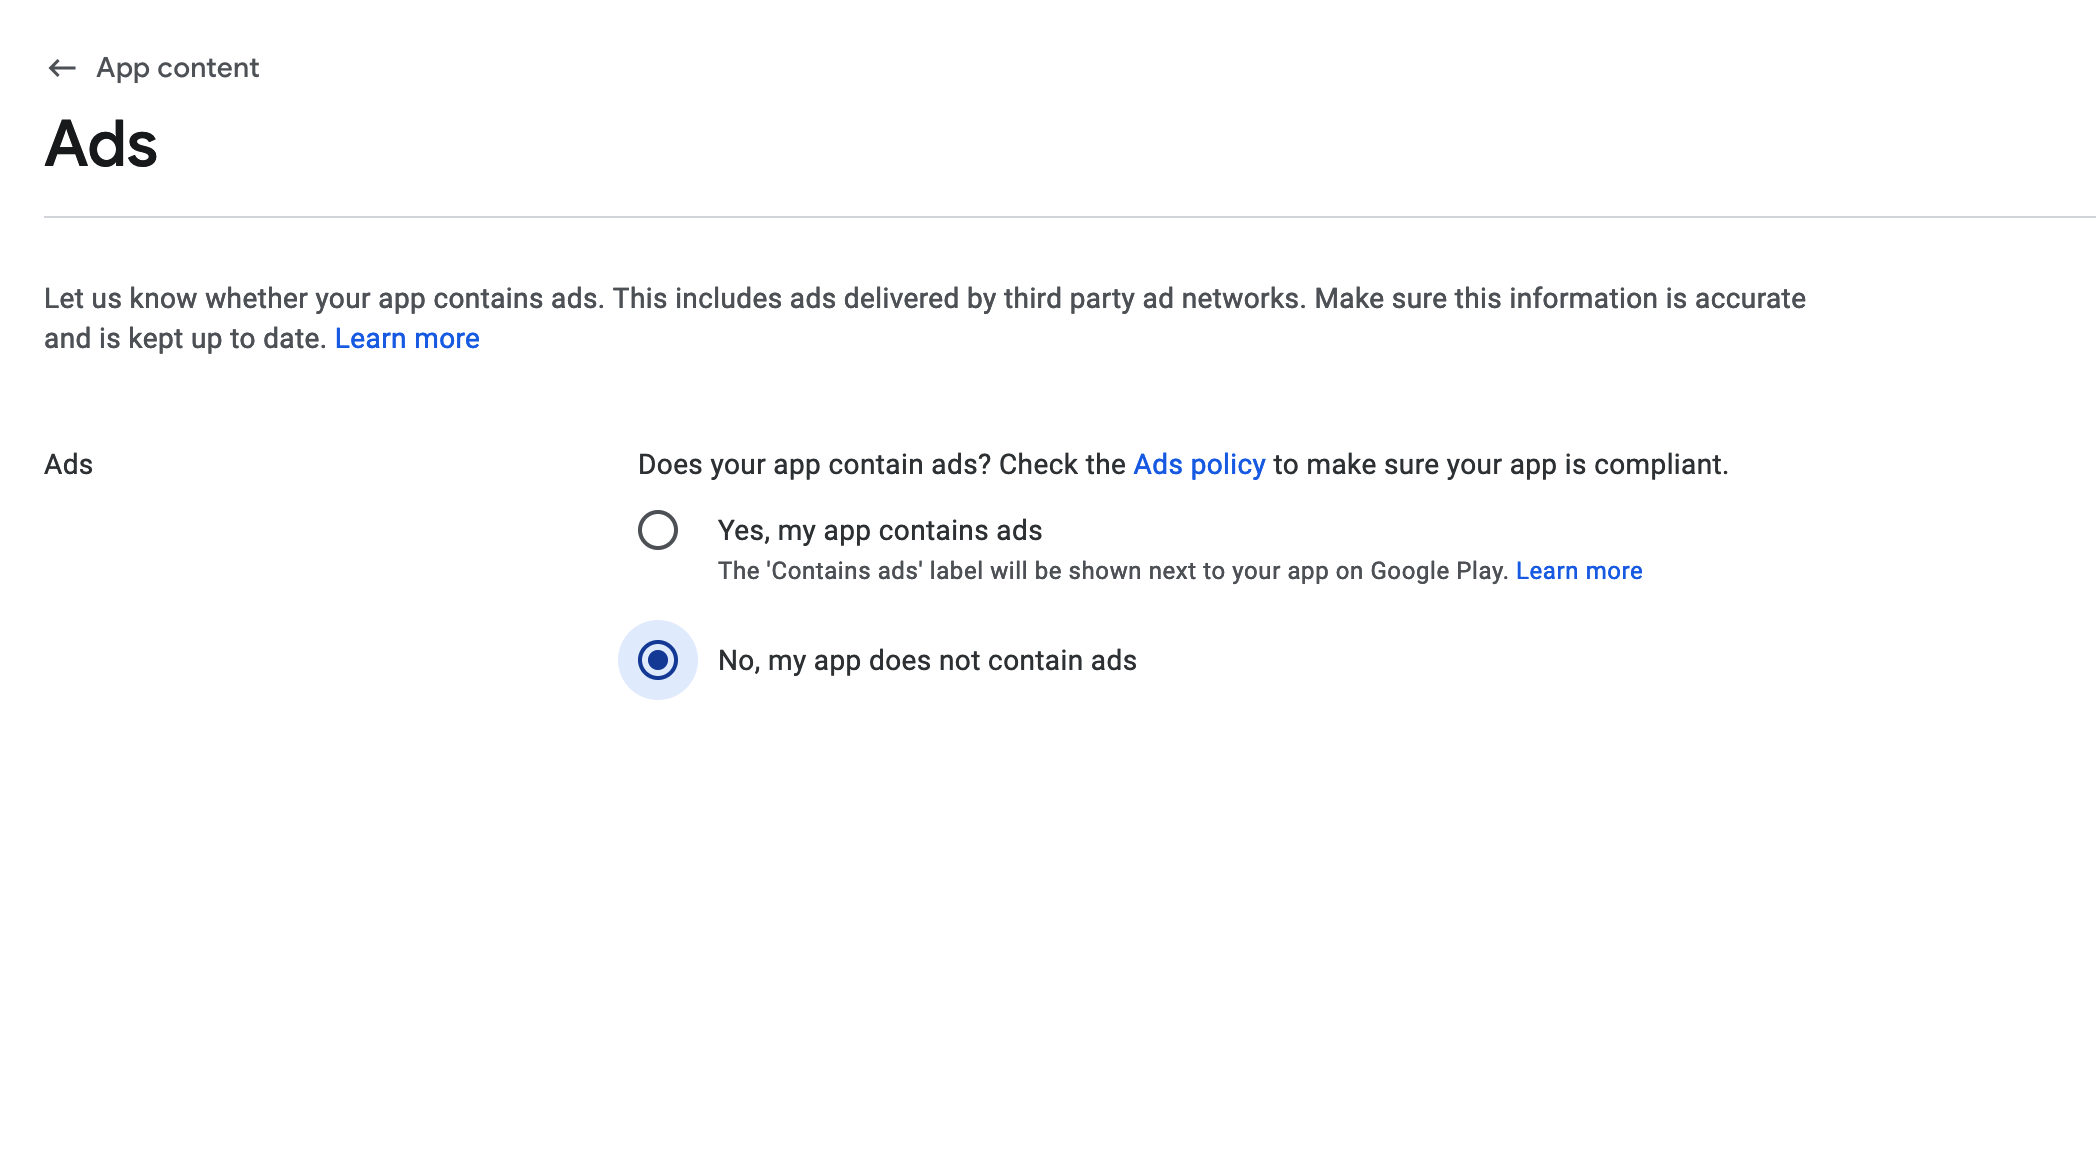Click the 'Contains ads' label helper text

click(1113, 571)
